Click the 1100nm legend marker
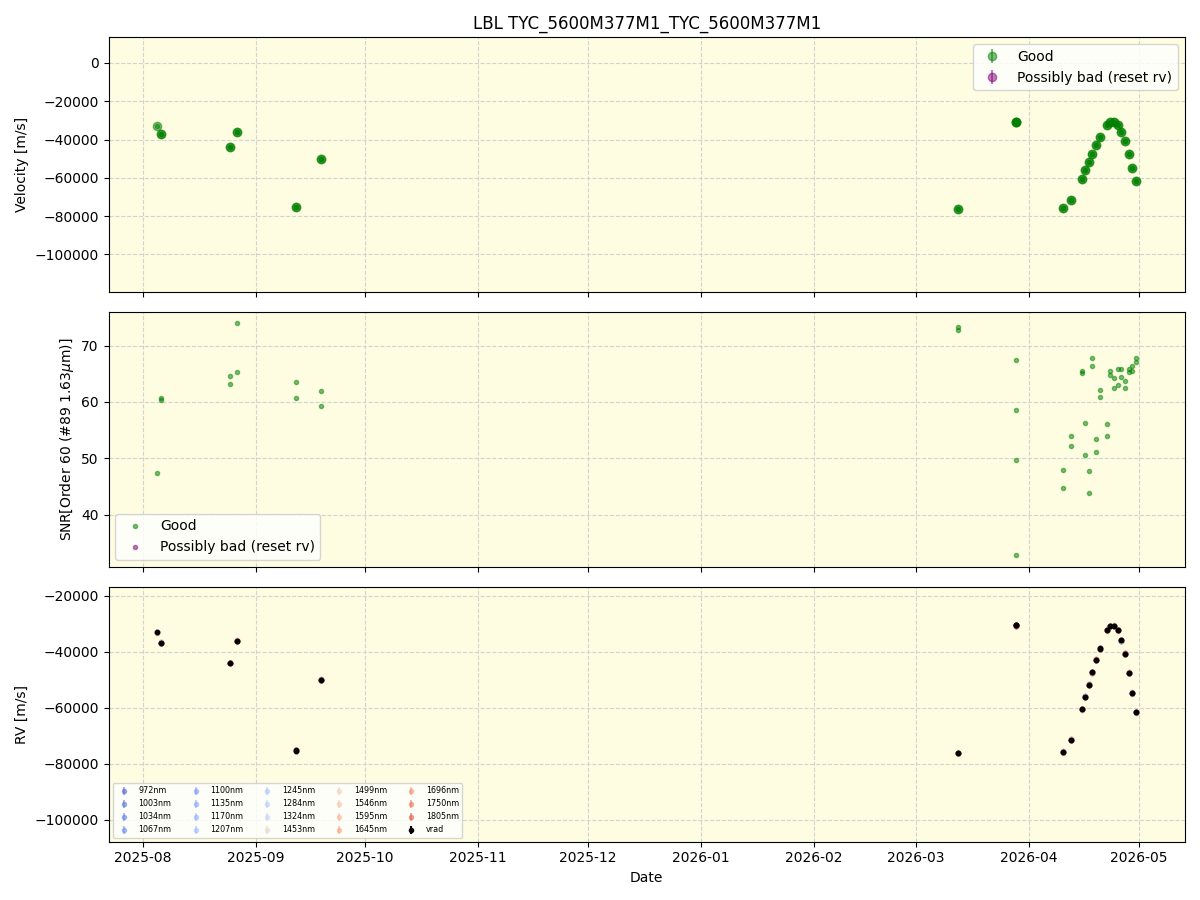The width and height of the screenshot is (1200, 900). [196, 791]
